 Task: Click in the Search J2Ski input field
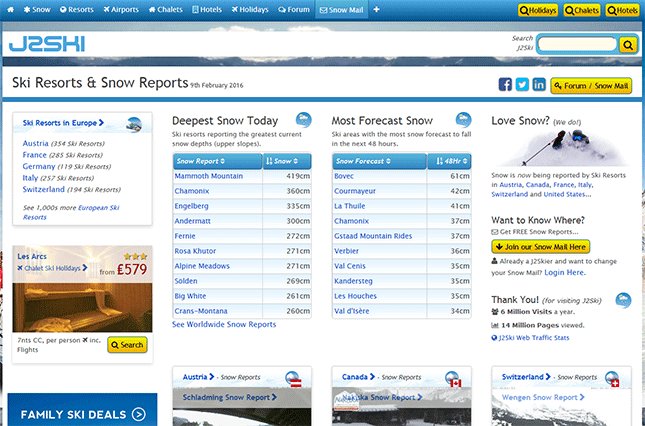click(577, 44)
